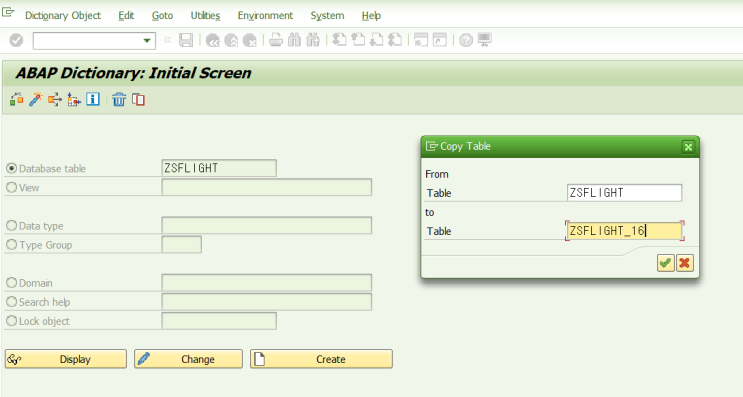Click the Last Page icon
This screenshot has width=743, height=397.
click(x=395, y=40)
